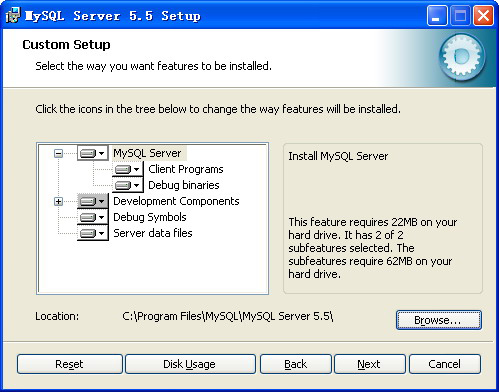Select the Client Programs tree label
This screenshot has height=392, width=499.
tap(186, 169)
